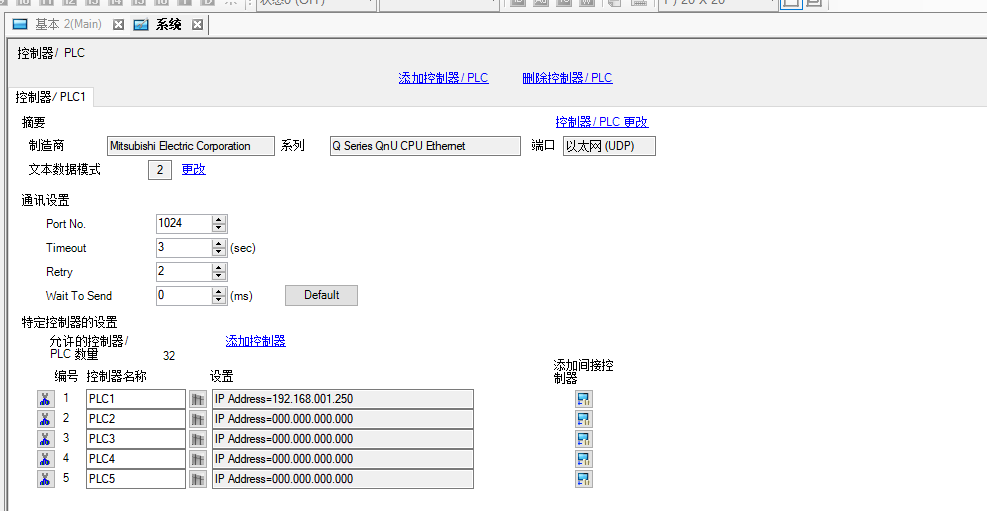
Task: Increase the Retry count spinner
Action: [x=219, y=268]
